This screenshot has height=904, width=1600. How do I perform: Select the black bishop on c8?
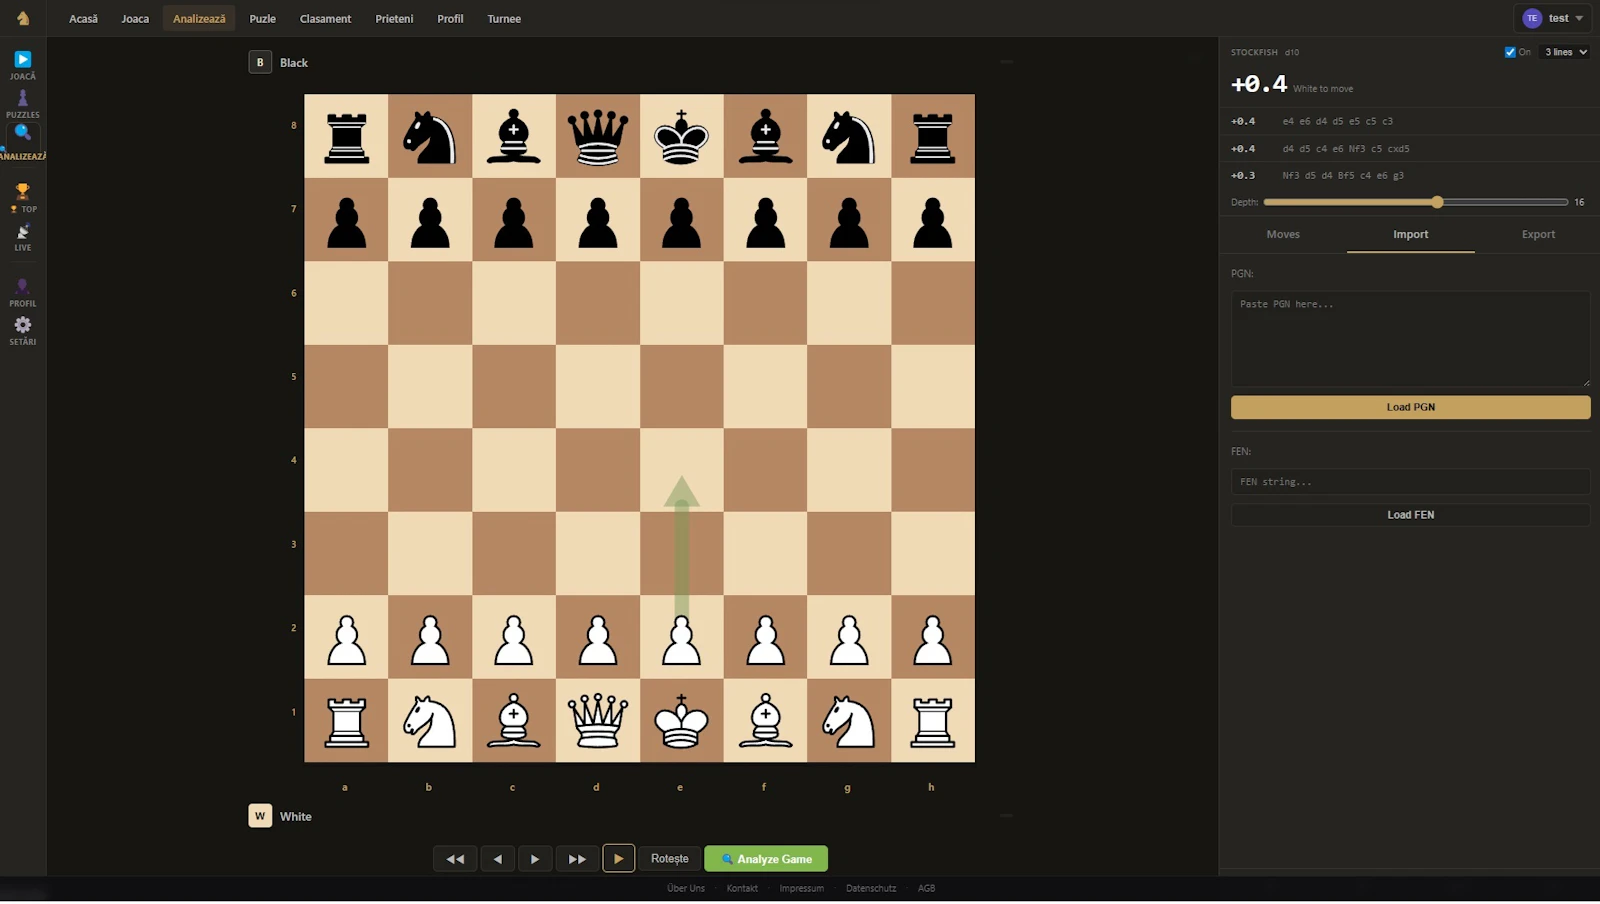coord(514,136)
